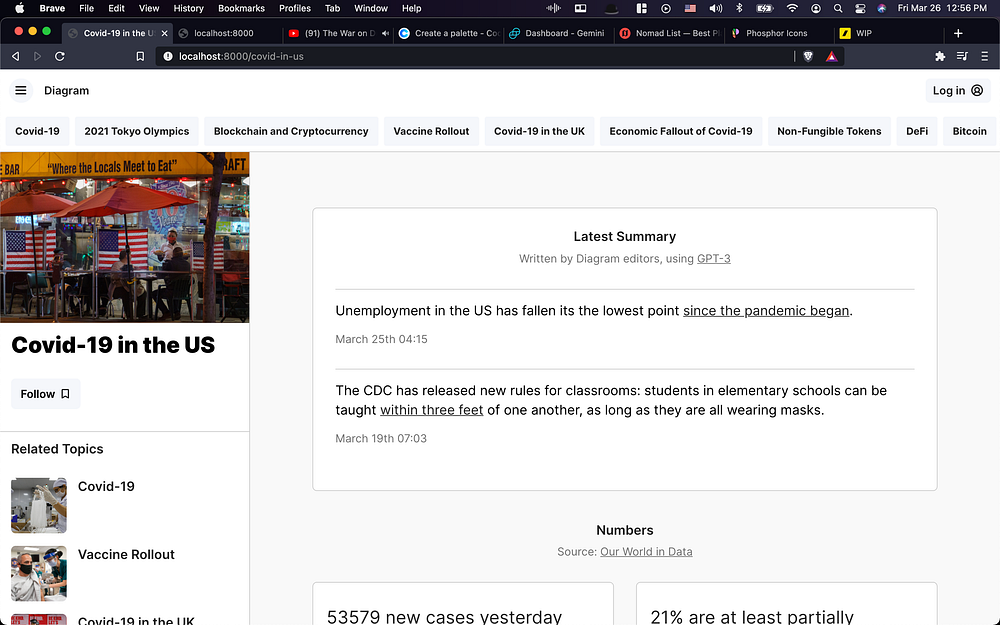
Task: Mute the YouTube War on Drugs tab audio icon
Action: click(x=385, y=33)
